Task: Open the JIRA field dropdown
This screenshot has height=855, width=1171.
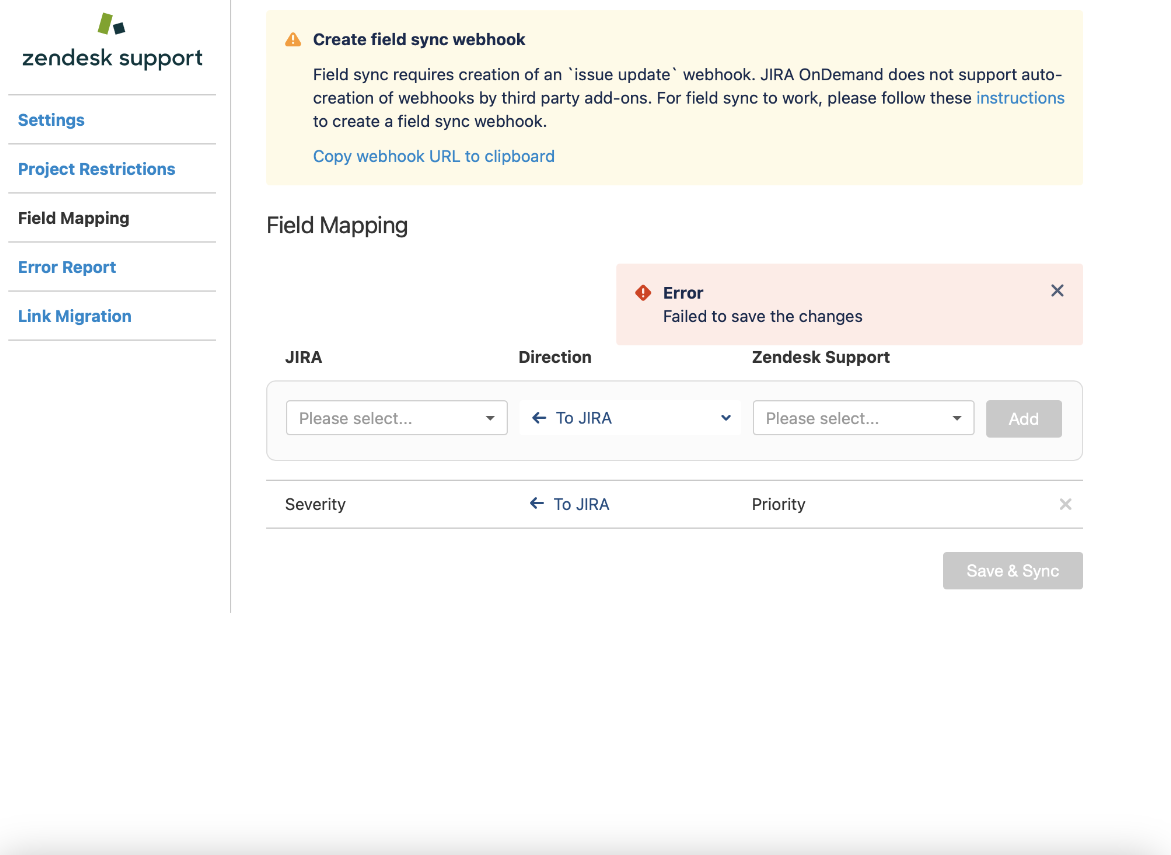Action: 397,418
